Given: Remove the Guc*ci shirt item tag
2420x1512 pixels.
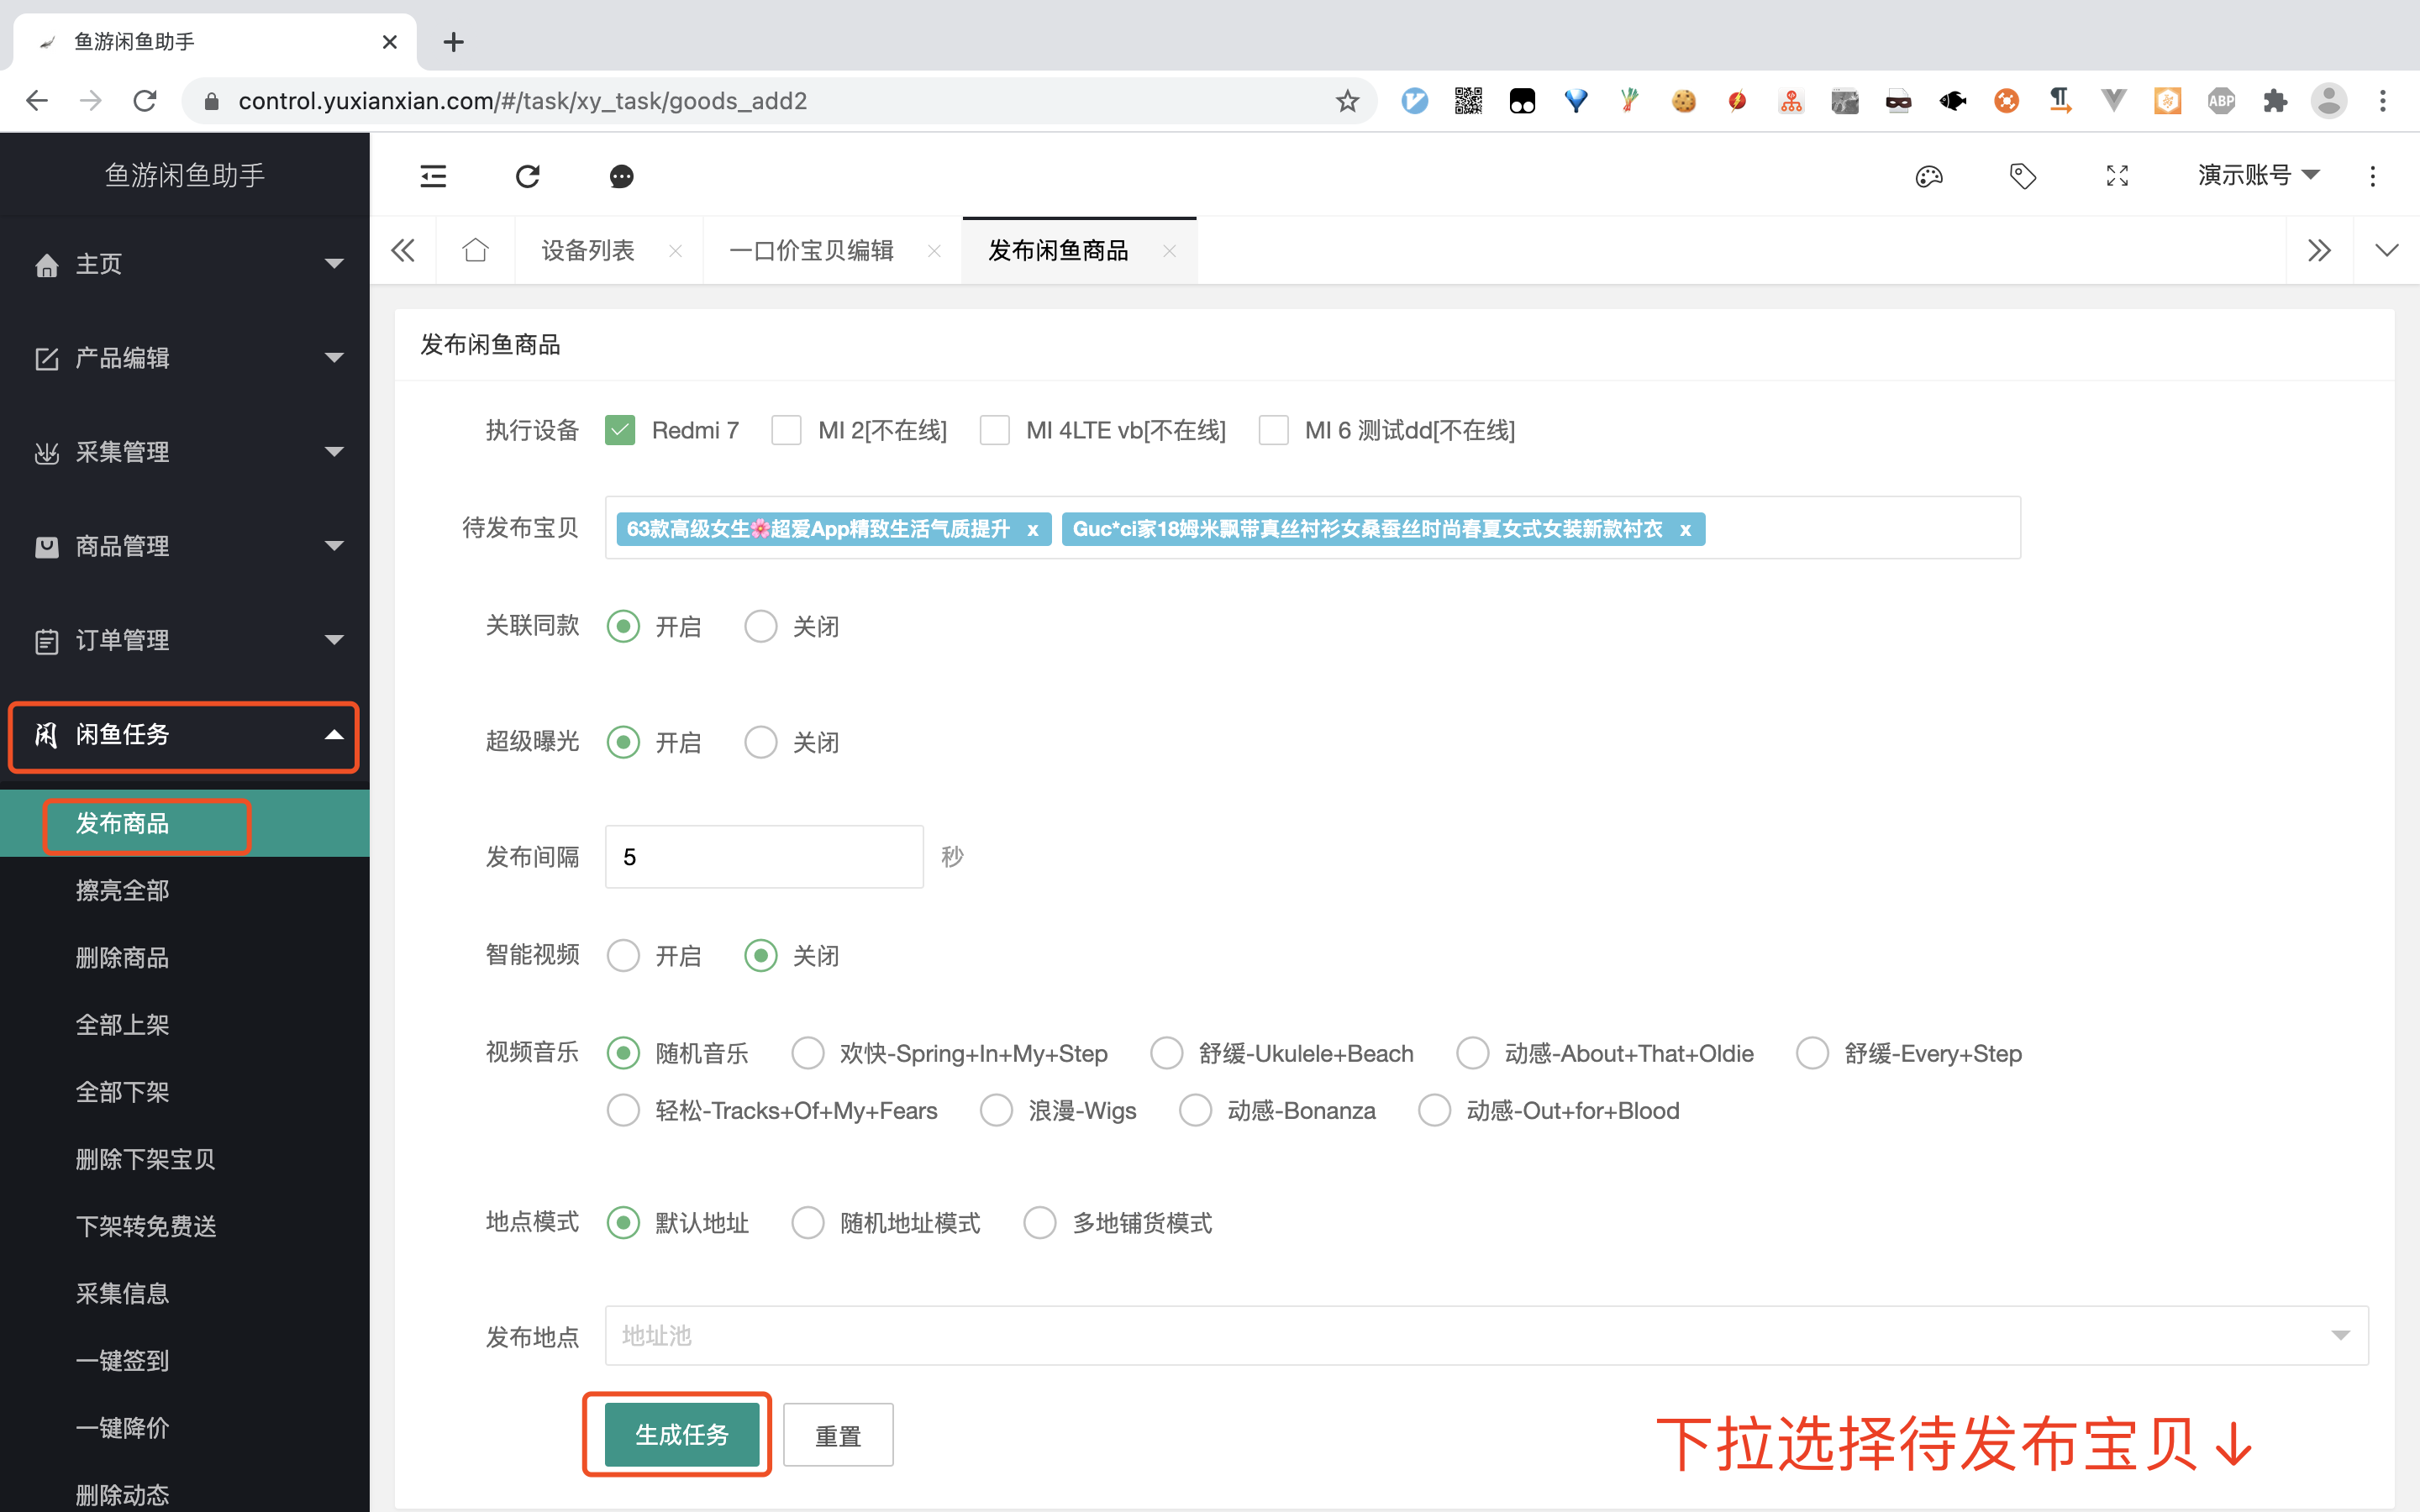Looking at the screenshot, I should (x=1685, y=529).
